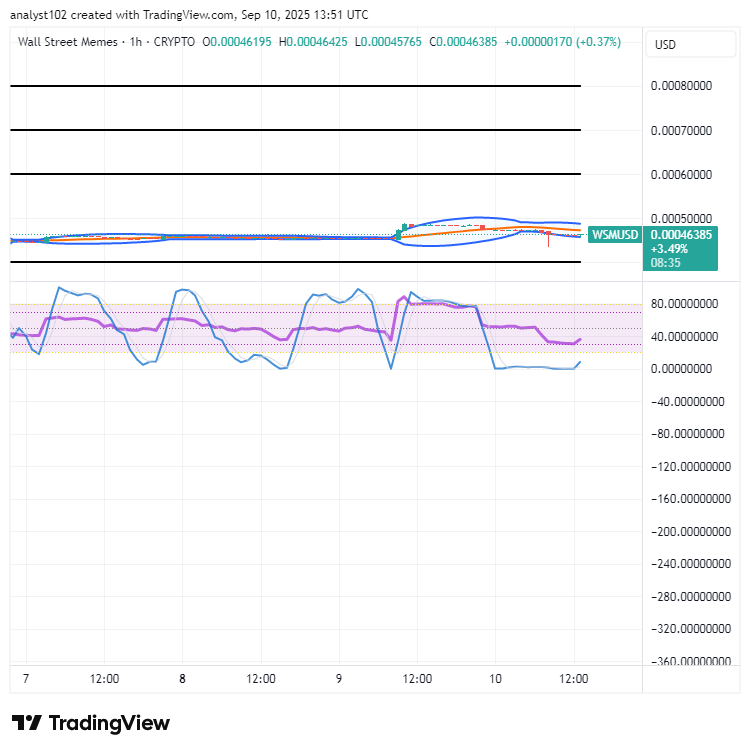Click the 40.00000000 oscillator axis label
This screenshot has height=753, width=750.
click(x=684, y=337)
